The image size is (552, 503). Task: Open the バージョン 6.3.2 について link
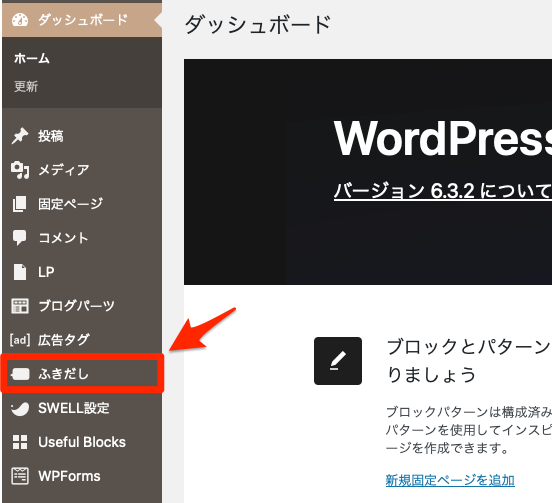[x=443, y=191]
